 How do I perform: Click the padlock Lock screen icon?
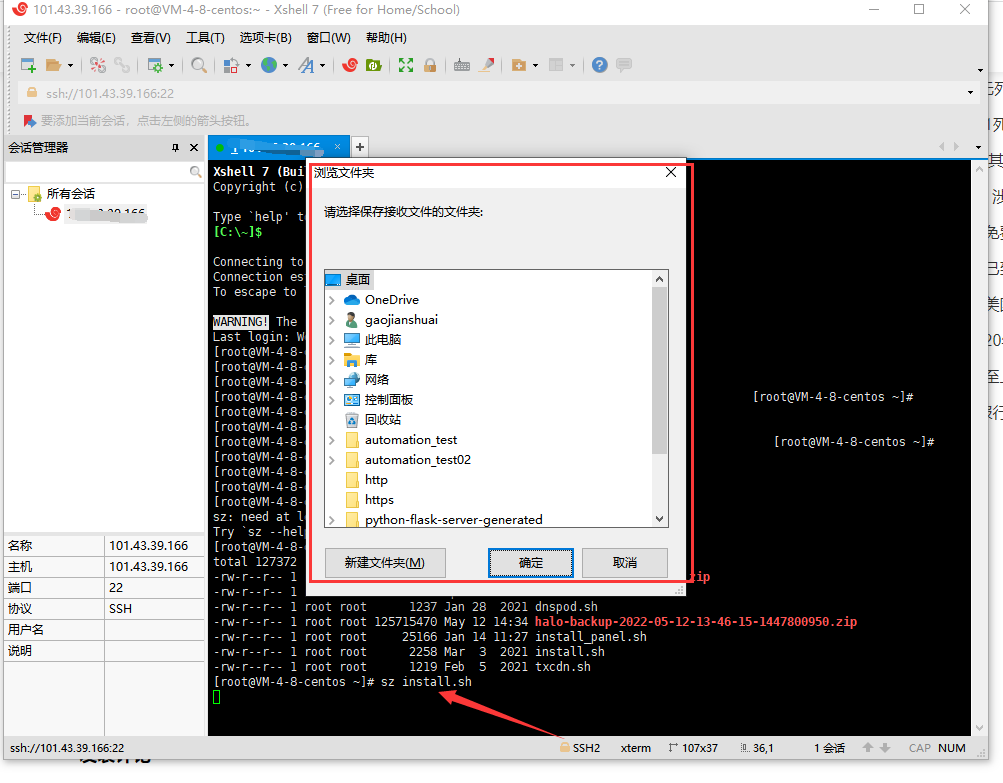430,65
